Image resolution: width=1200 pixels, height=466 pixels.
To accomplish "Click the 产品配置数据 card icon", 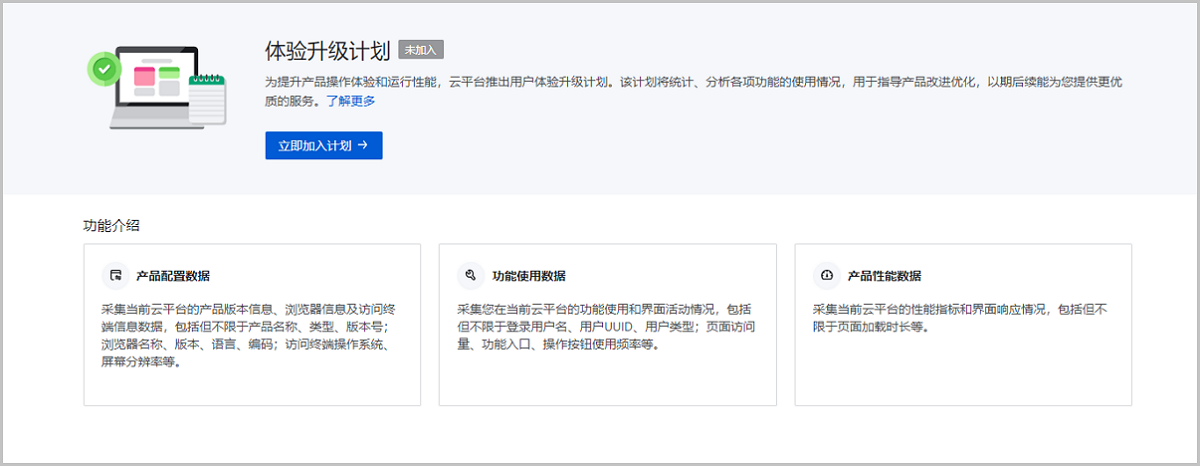I will pos(116,276).
